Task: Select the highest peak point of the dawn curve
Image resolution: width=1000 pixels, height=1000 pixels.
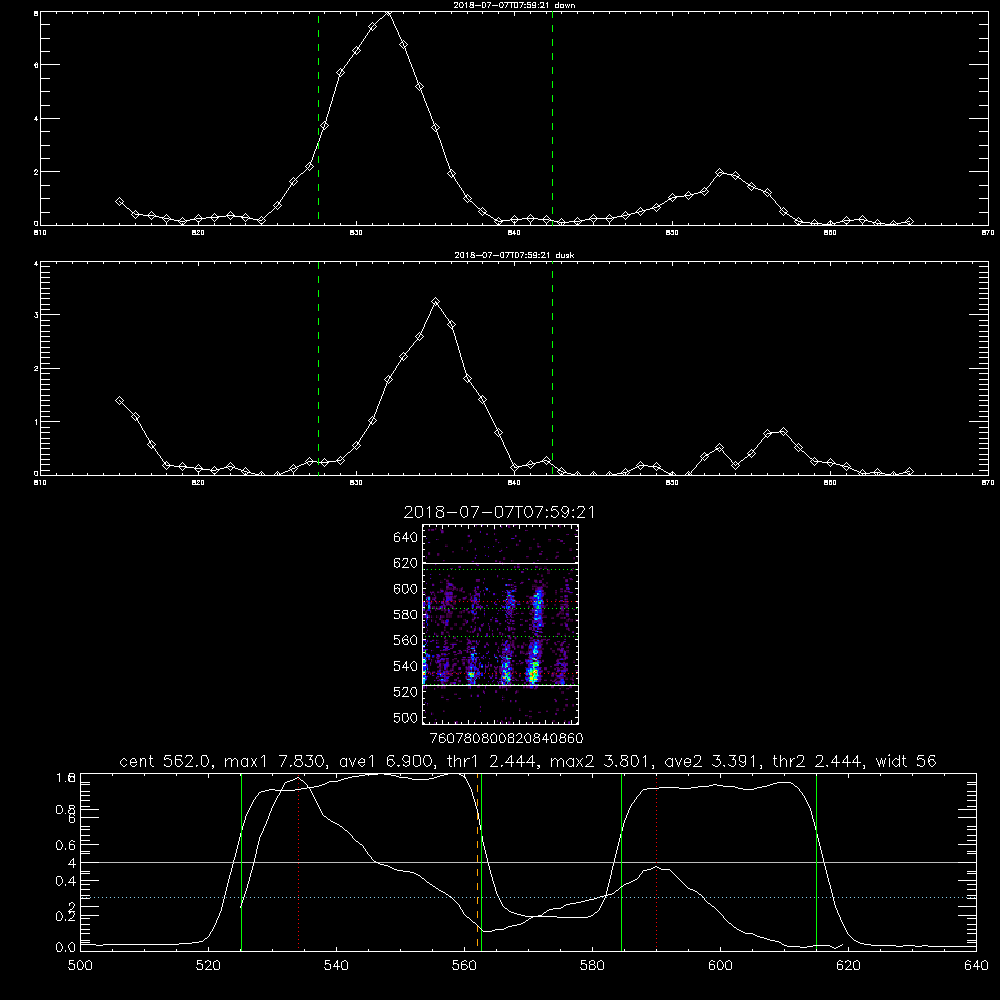Action: click(x=388, y=12)
